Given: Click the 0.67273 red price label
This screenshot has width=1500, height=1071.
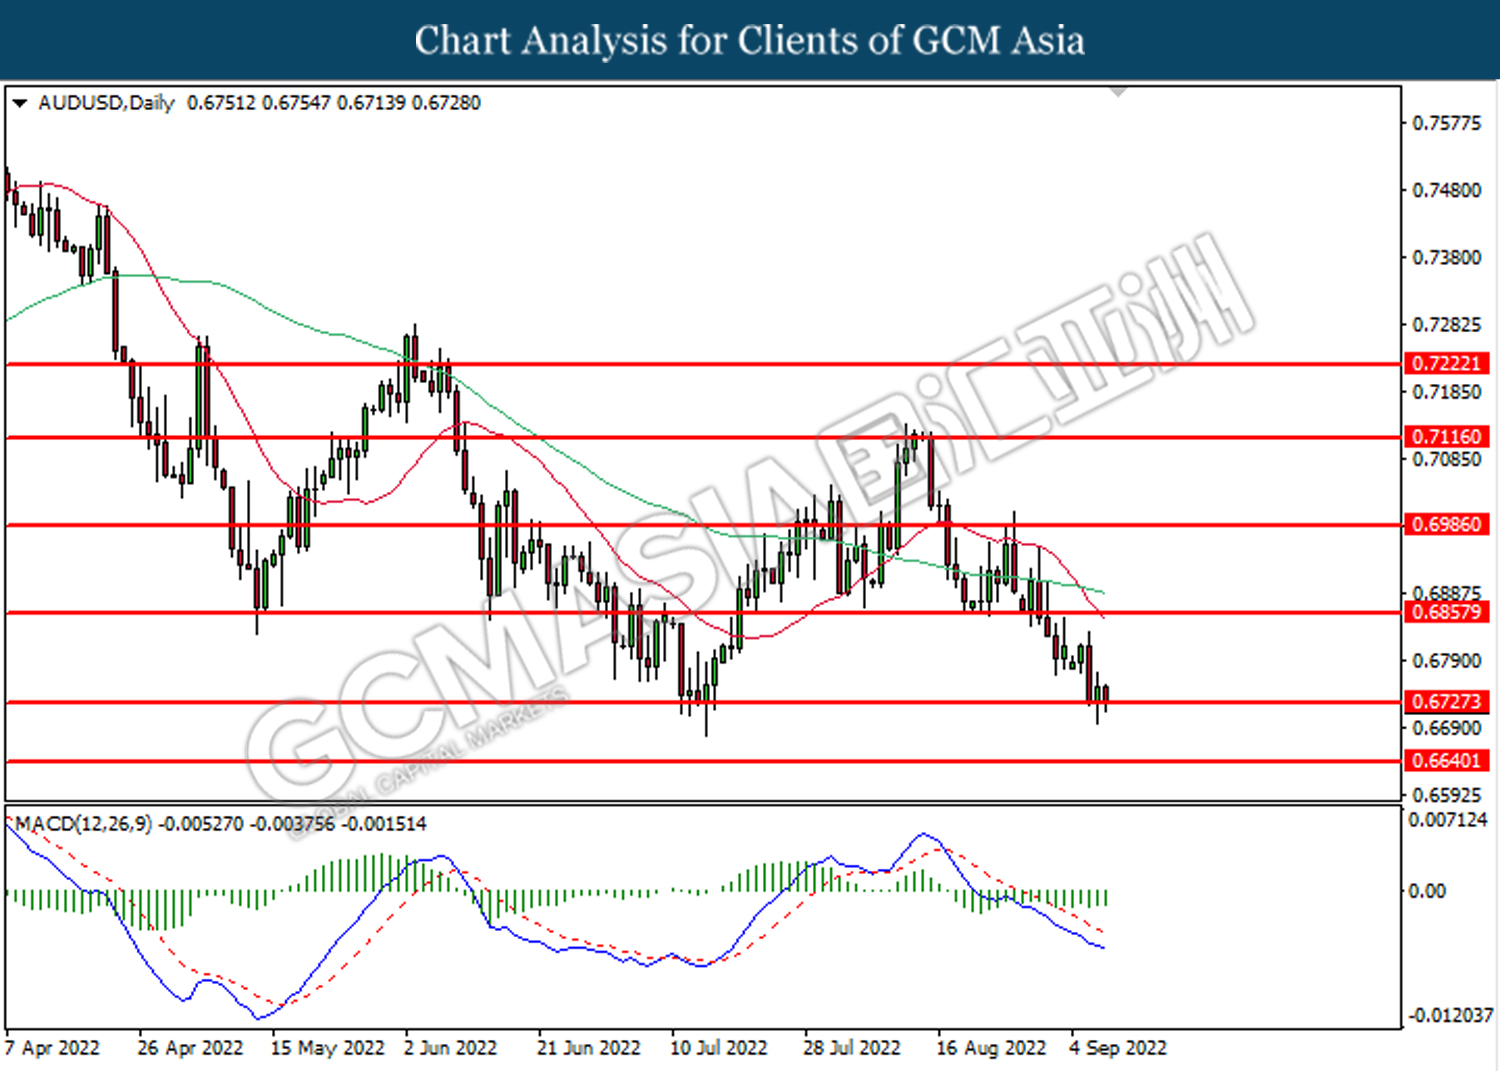Looking at the screenshot, I should tap(1446, 702).
